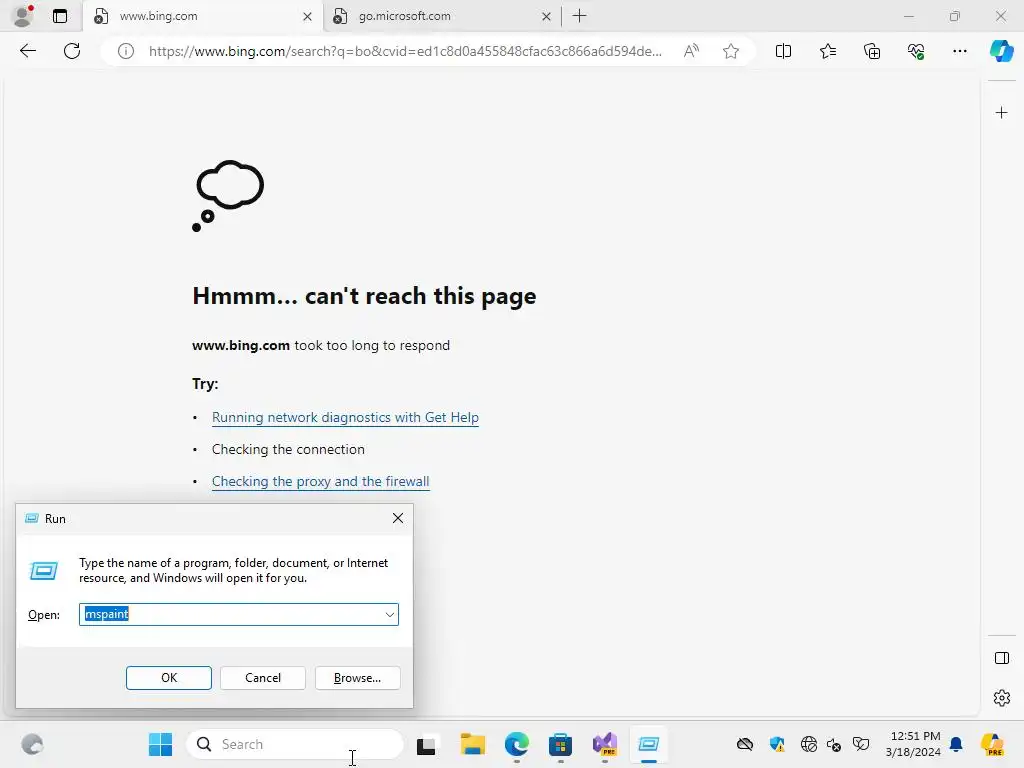This screenshot has width=1024, height=768.
Task: Open Read aloud in address bar
Action: pyautogui.click(x=691, y=51)
